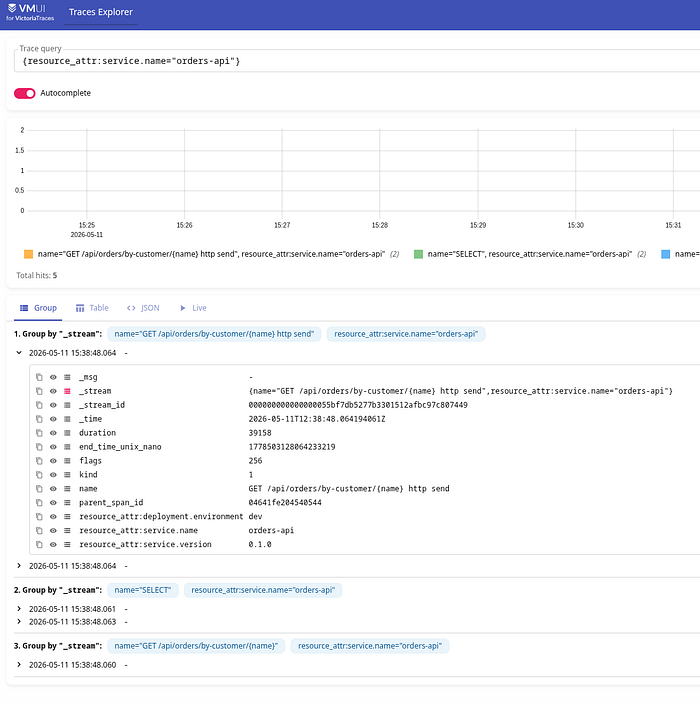Switch to the JSON tab
700x703 pixels.
pos(143,308)
